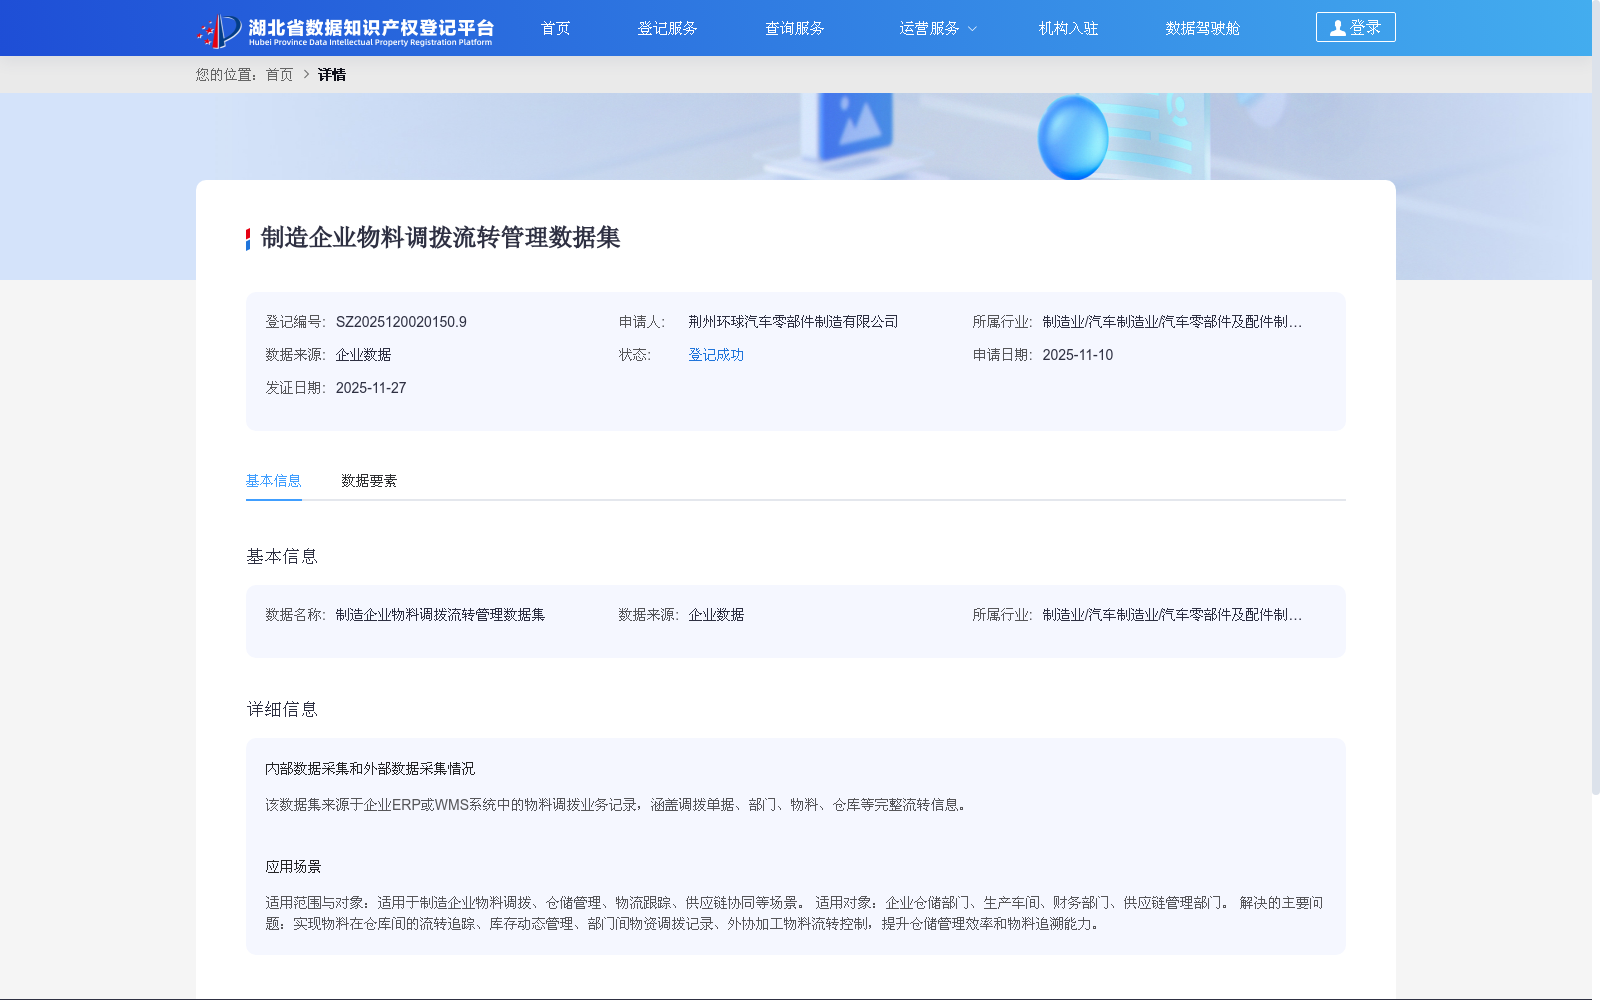Screen dimensions: 1600x1000
Task: Click applicant 荆州环球汽车零部件制造有限公司
Action: click(793, 322)
